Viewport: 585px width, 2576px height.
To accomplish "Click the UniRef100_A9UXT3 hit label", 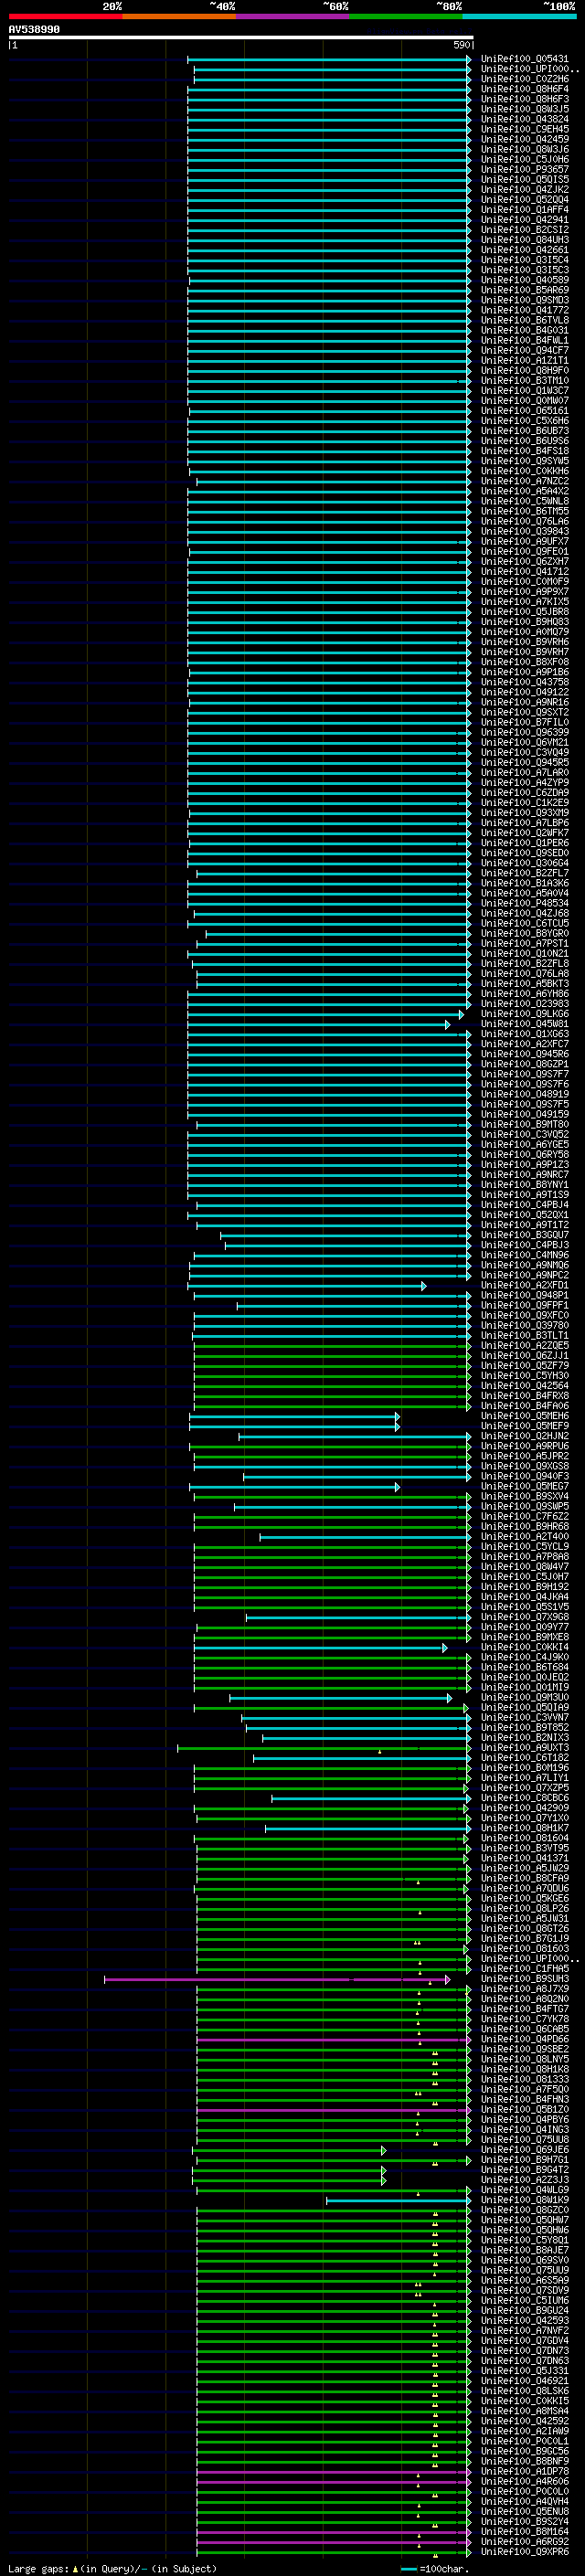I will (524, 1747).
